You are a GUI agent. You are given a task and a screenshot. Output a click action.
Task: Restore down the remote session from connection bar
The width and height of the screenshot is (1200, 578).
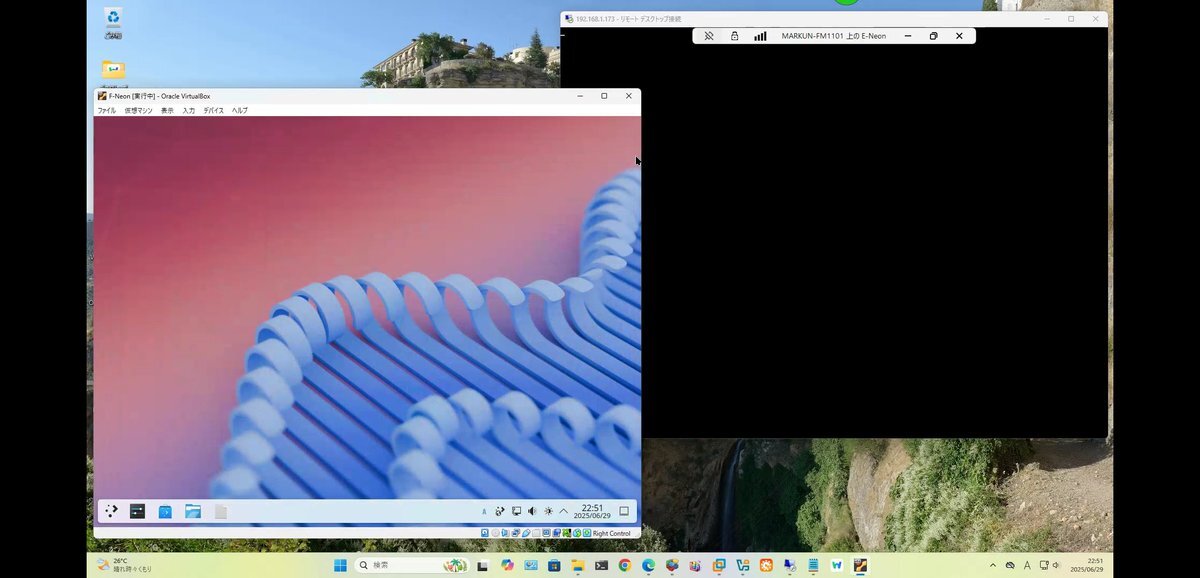pyautogui.click(x=933, y=36)
